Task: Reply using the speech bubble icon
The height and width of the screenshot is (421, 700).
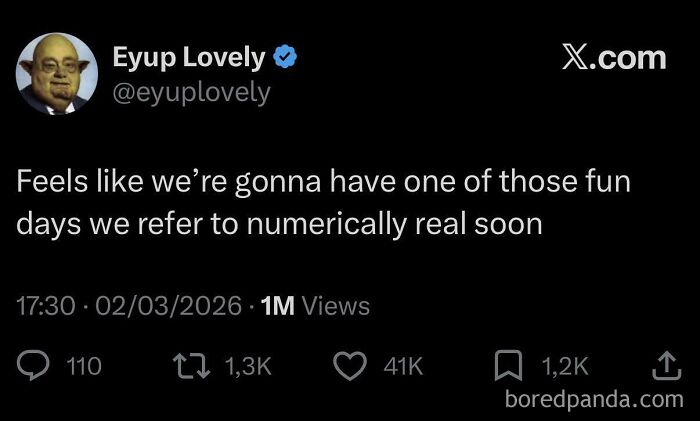Action: click(x=33, y=365)
